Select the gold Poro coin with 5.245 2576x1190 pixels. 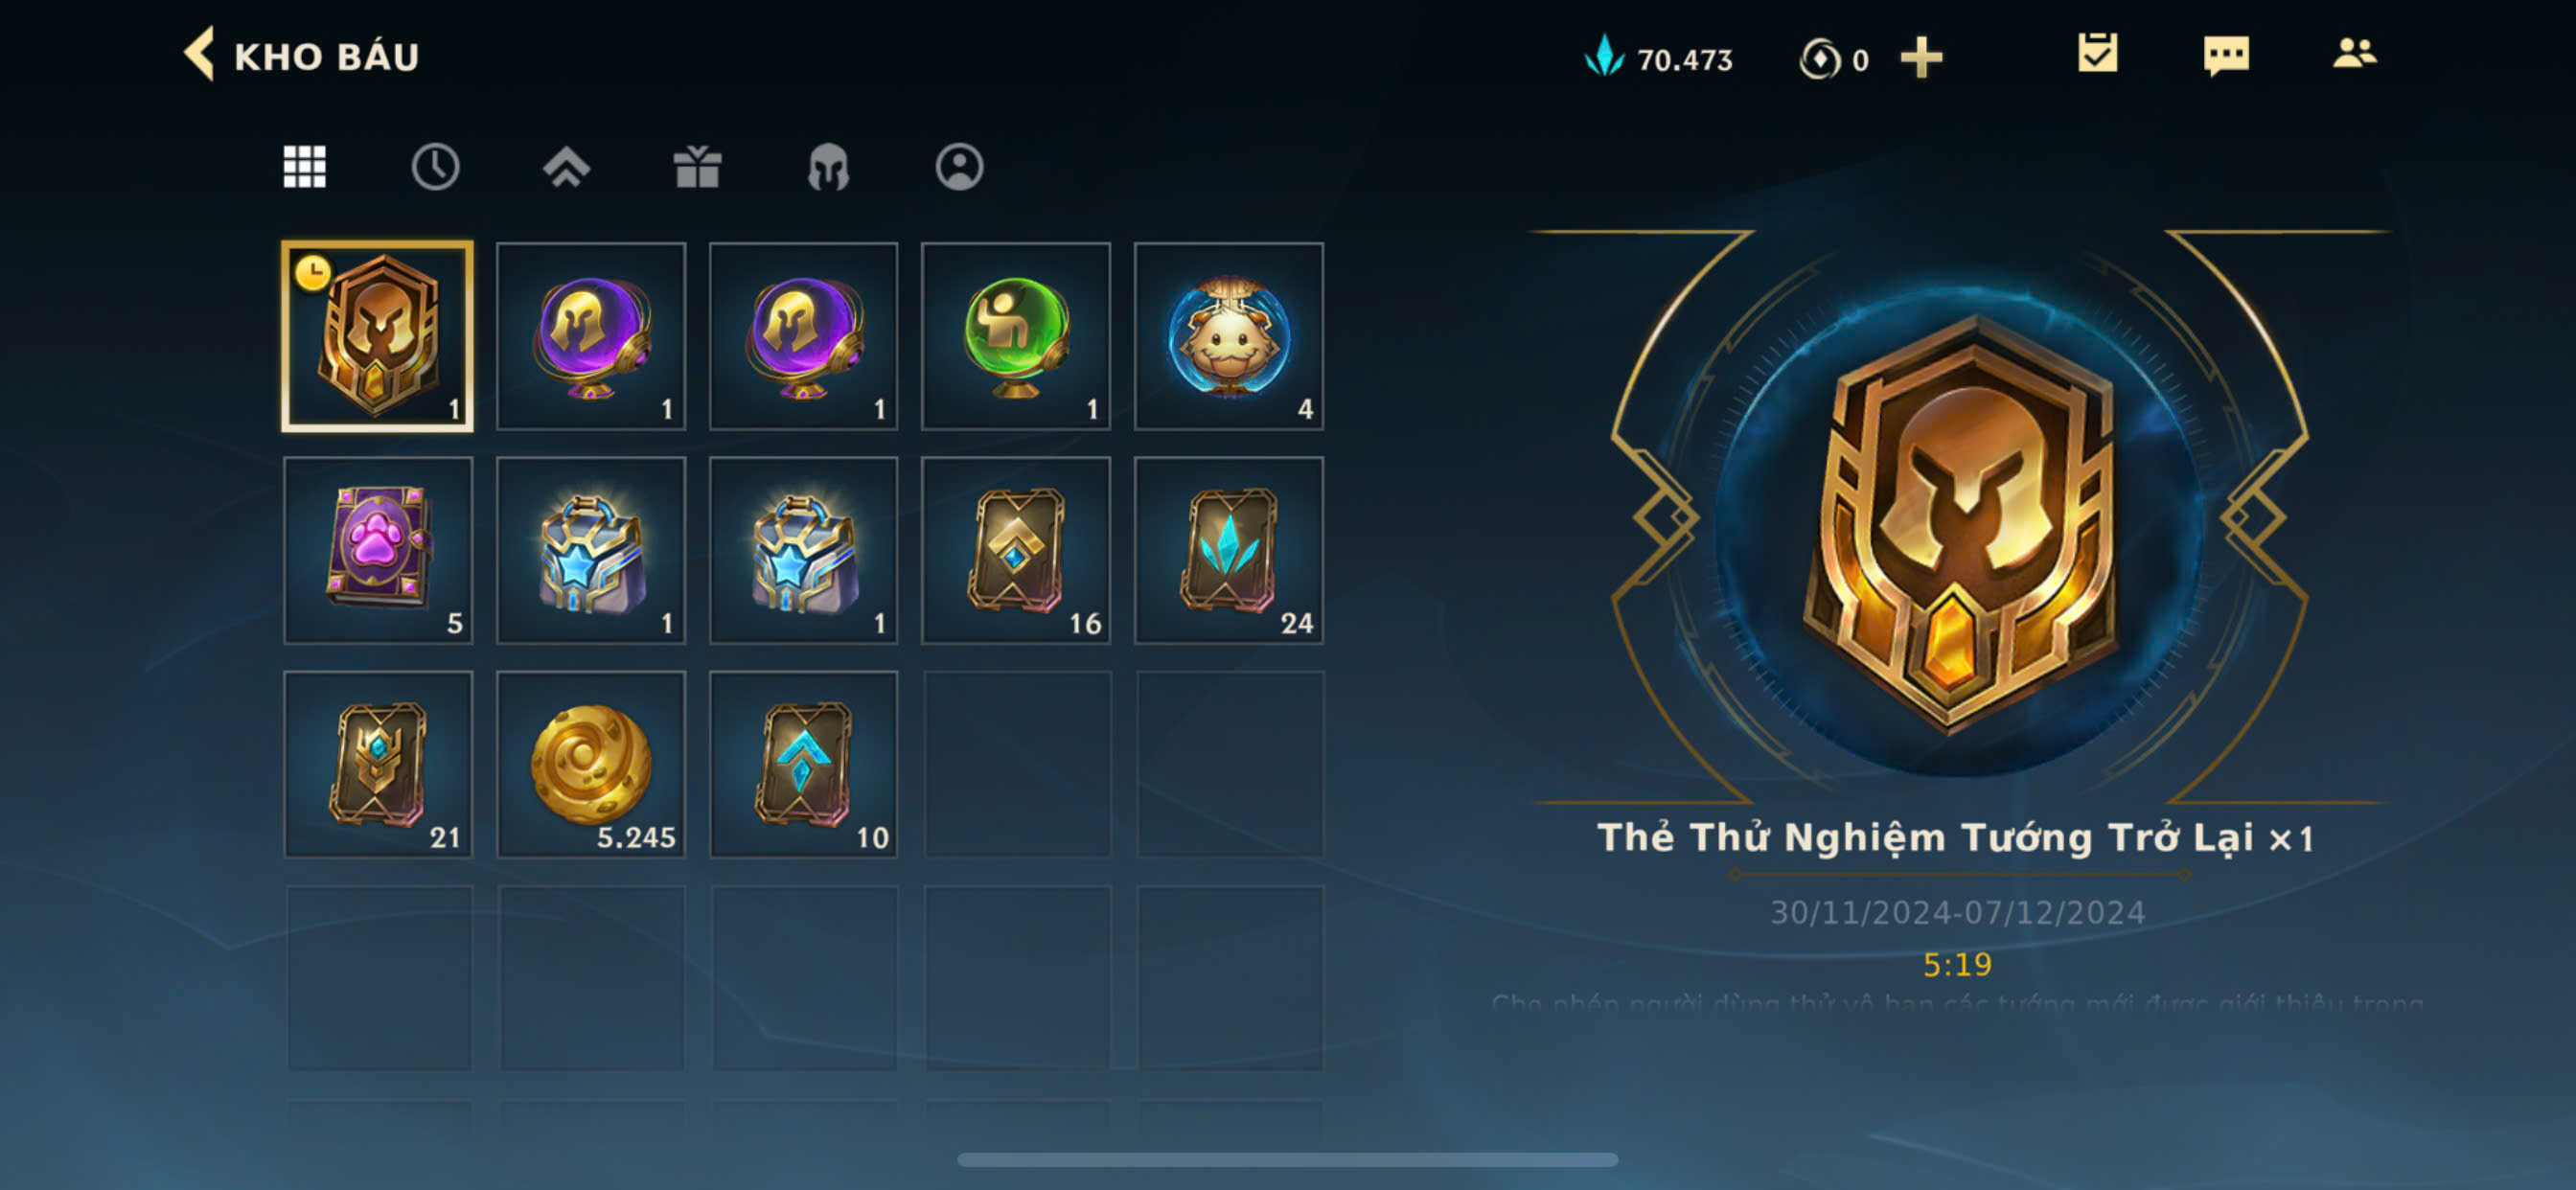point(591,765)
